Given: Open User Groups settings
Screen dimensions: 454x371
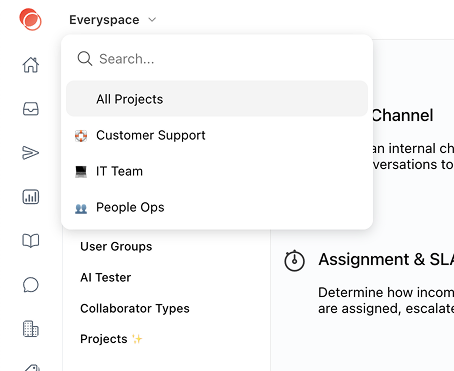Looking at the screenshot, I should point(116,246).
